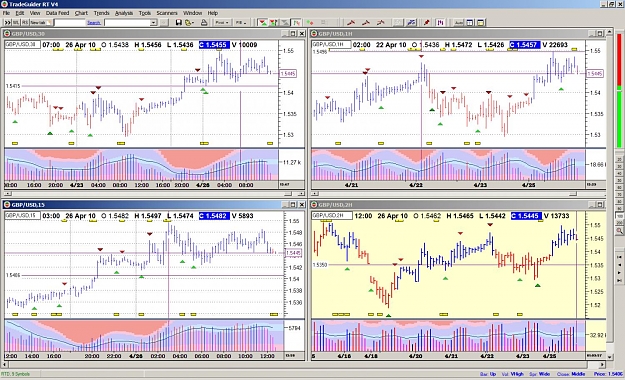The width and height of the screenshot is (625, 380).
Task: Click the 'Close: Middle' status bar entry
Action: (x=571, y=374)
